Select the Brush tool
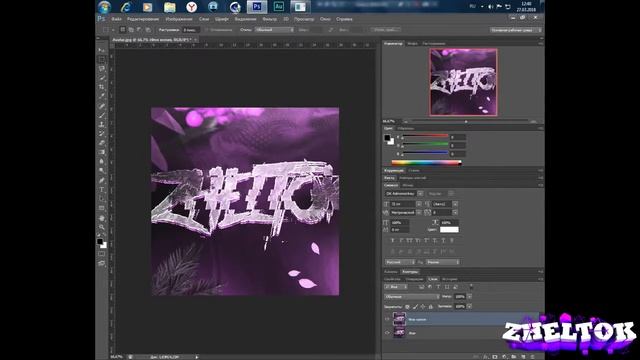640x360 pixels. 101,115
